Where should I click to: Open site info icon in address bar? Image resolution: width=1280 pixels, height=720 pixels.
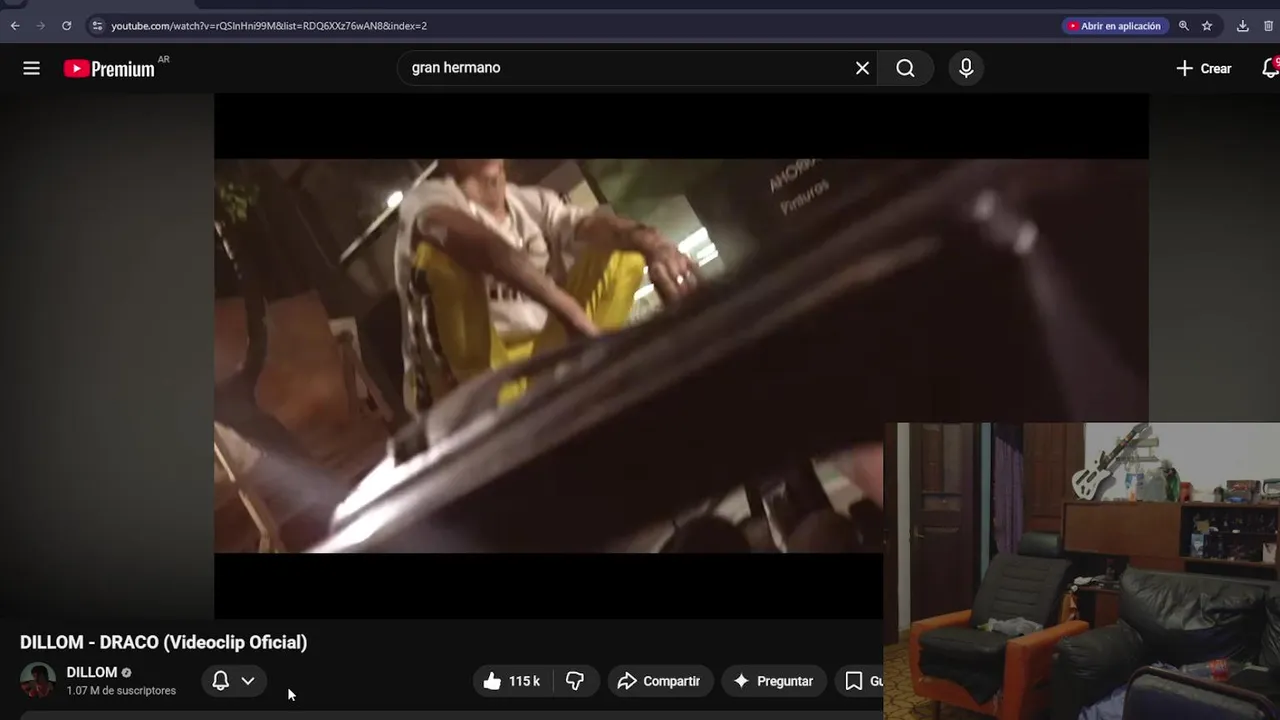coord(97,26)
